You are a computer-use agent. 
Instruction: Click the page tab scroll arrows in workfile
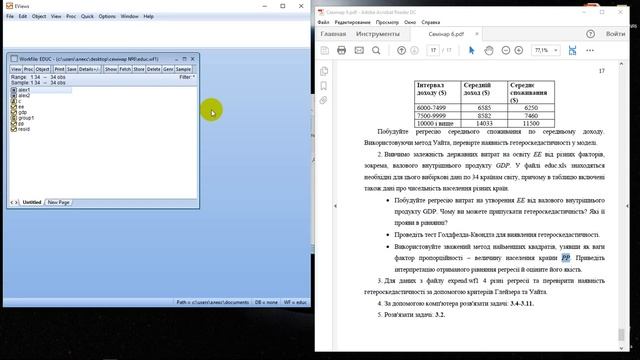point(14,202)
